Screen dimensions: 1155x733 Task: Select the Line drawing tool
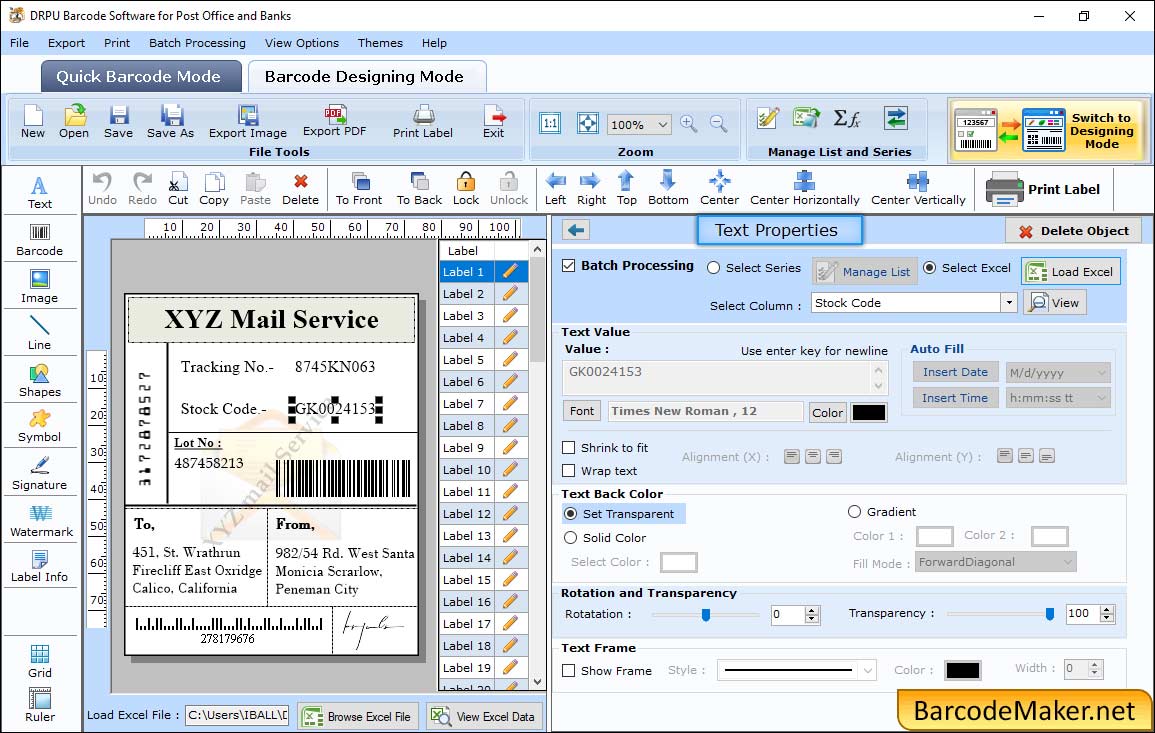pyautogui.click(x=40, y=334)
